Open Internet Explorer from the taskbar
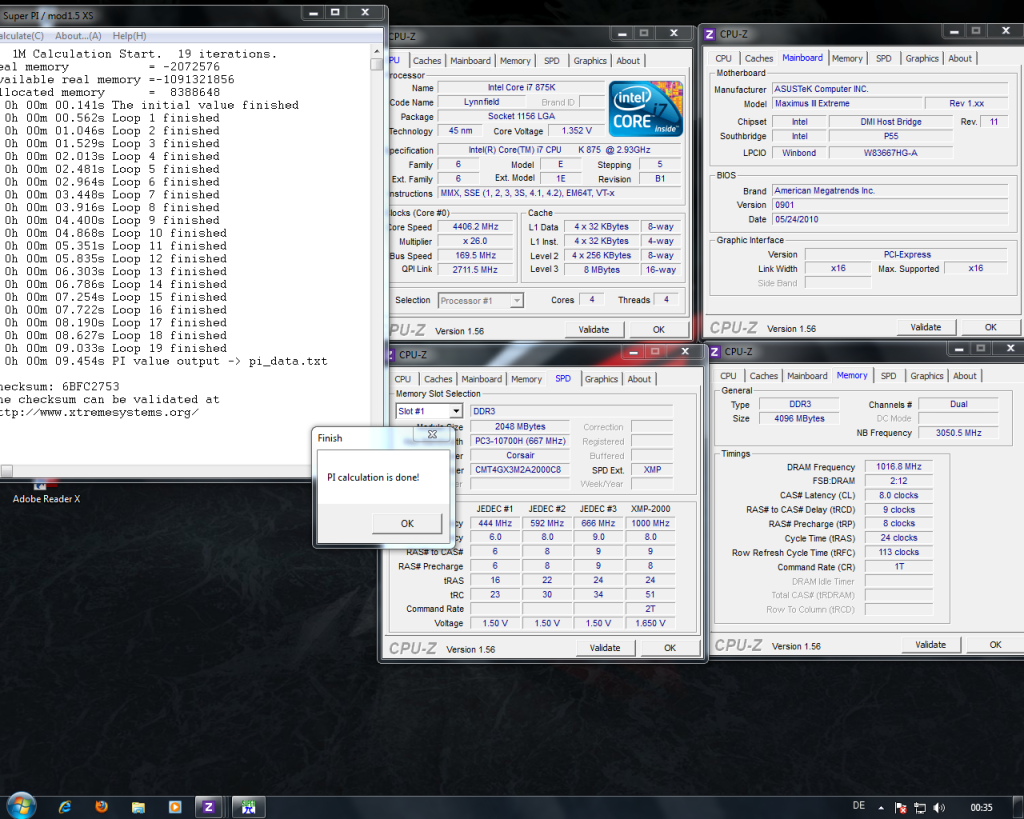Image resolution: width=1024 pixels, height=819 pixels. pyautogui.click(x=64, y=806)
